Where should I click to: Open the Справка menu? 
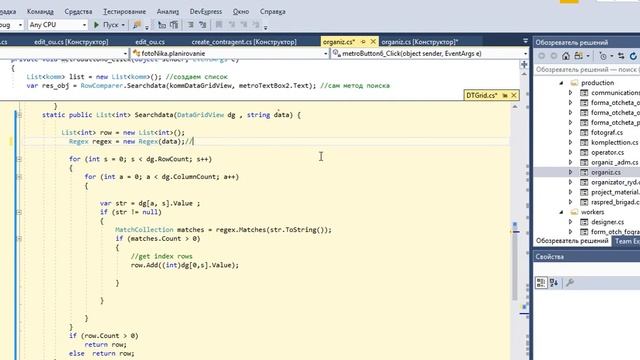point(272,11)
